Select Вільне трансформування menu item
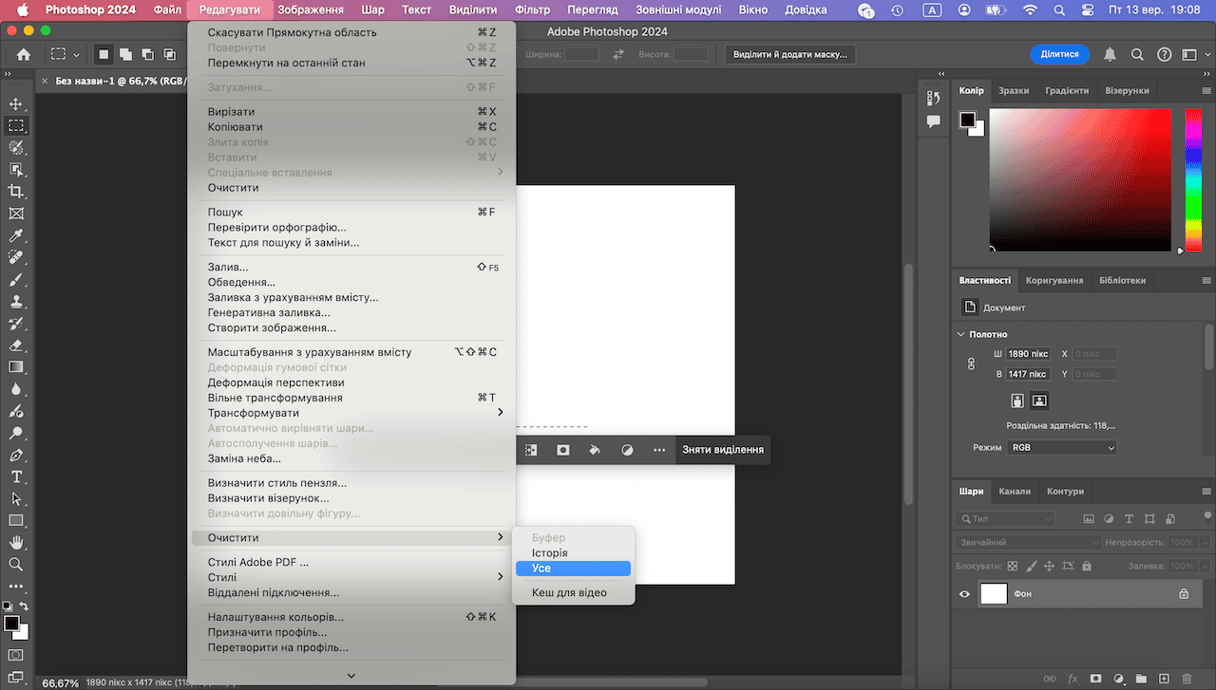 point(351,398)
